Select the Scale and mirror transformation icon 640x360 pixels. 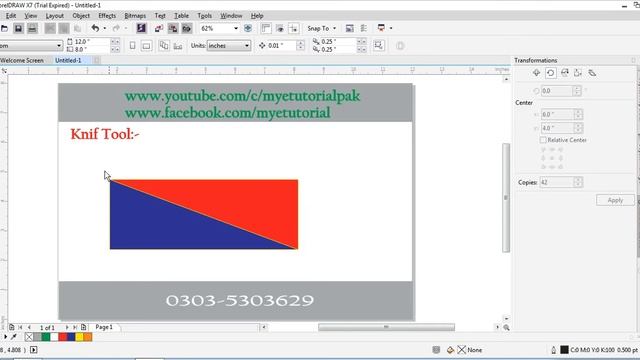pos(564,73)
